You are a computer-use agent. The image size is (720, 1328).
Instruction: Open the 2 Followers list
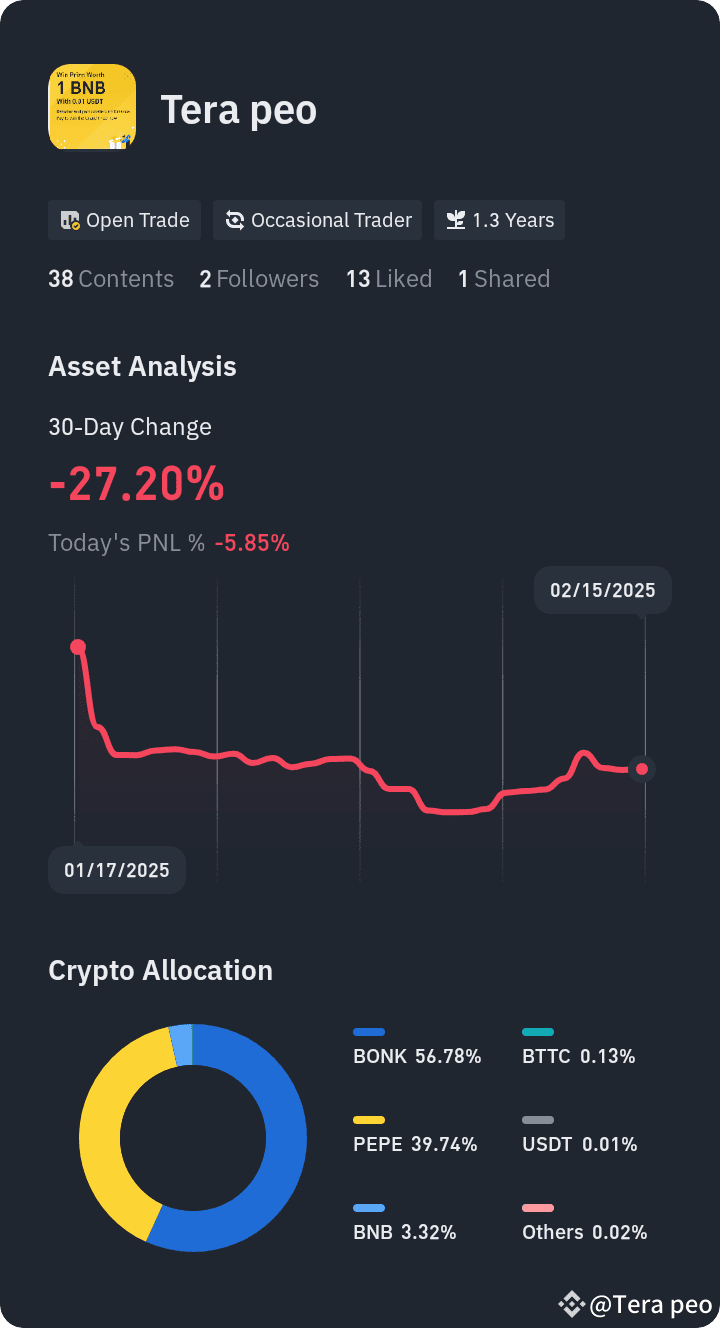coord(259,279)
